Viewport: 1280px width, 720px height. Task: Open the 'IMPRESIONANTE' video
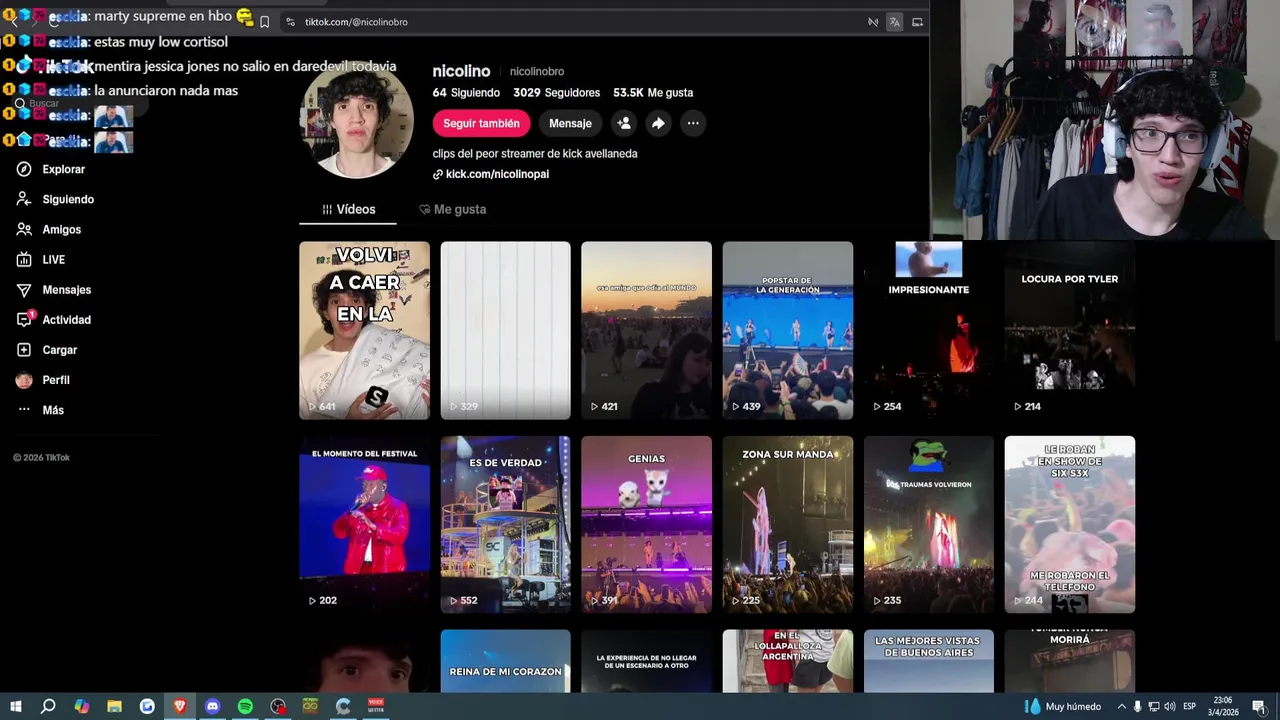929,330
